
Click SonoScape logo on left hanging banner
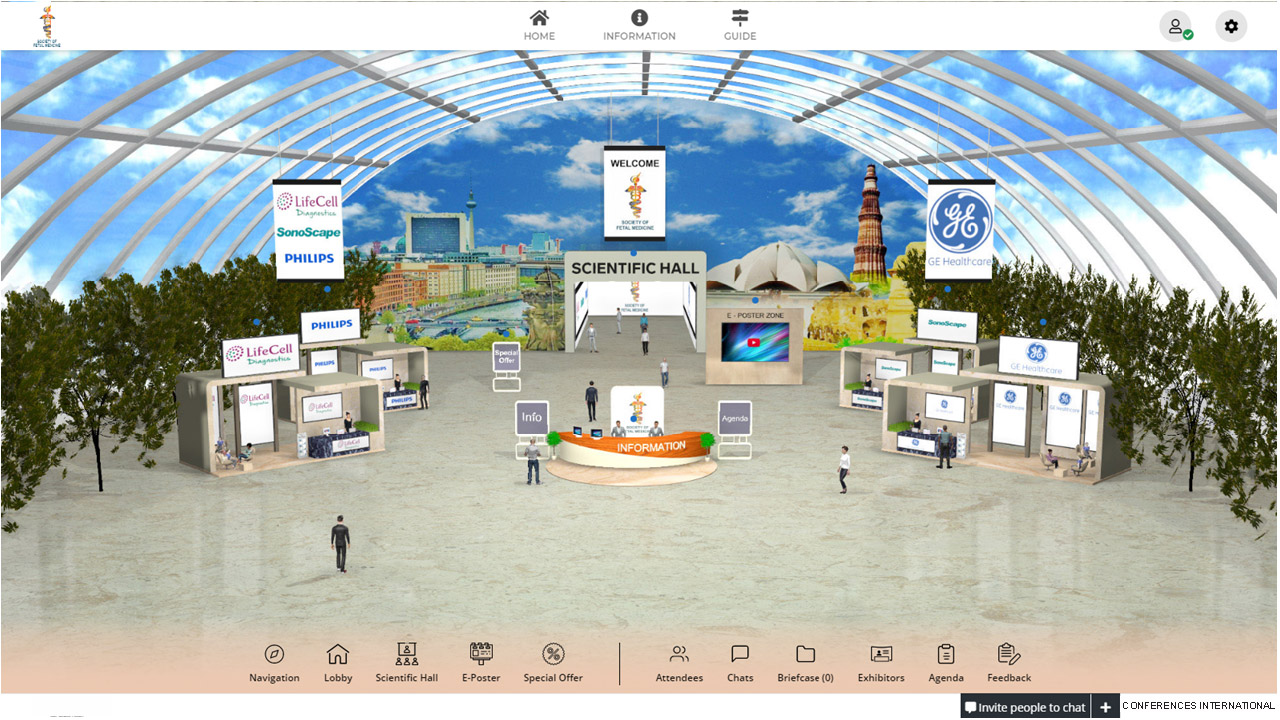[308, 232]
